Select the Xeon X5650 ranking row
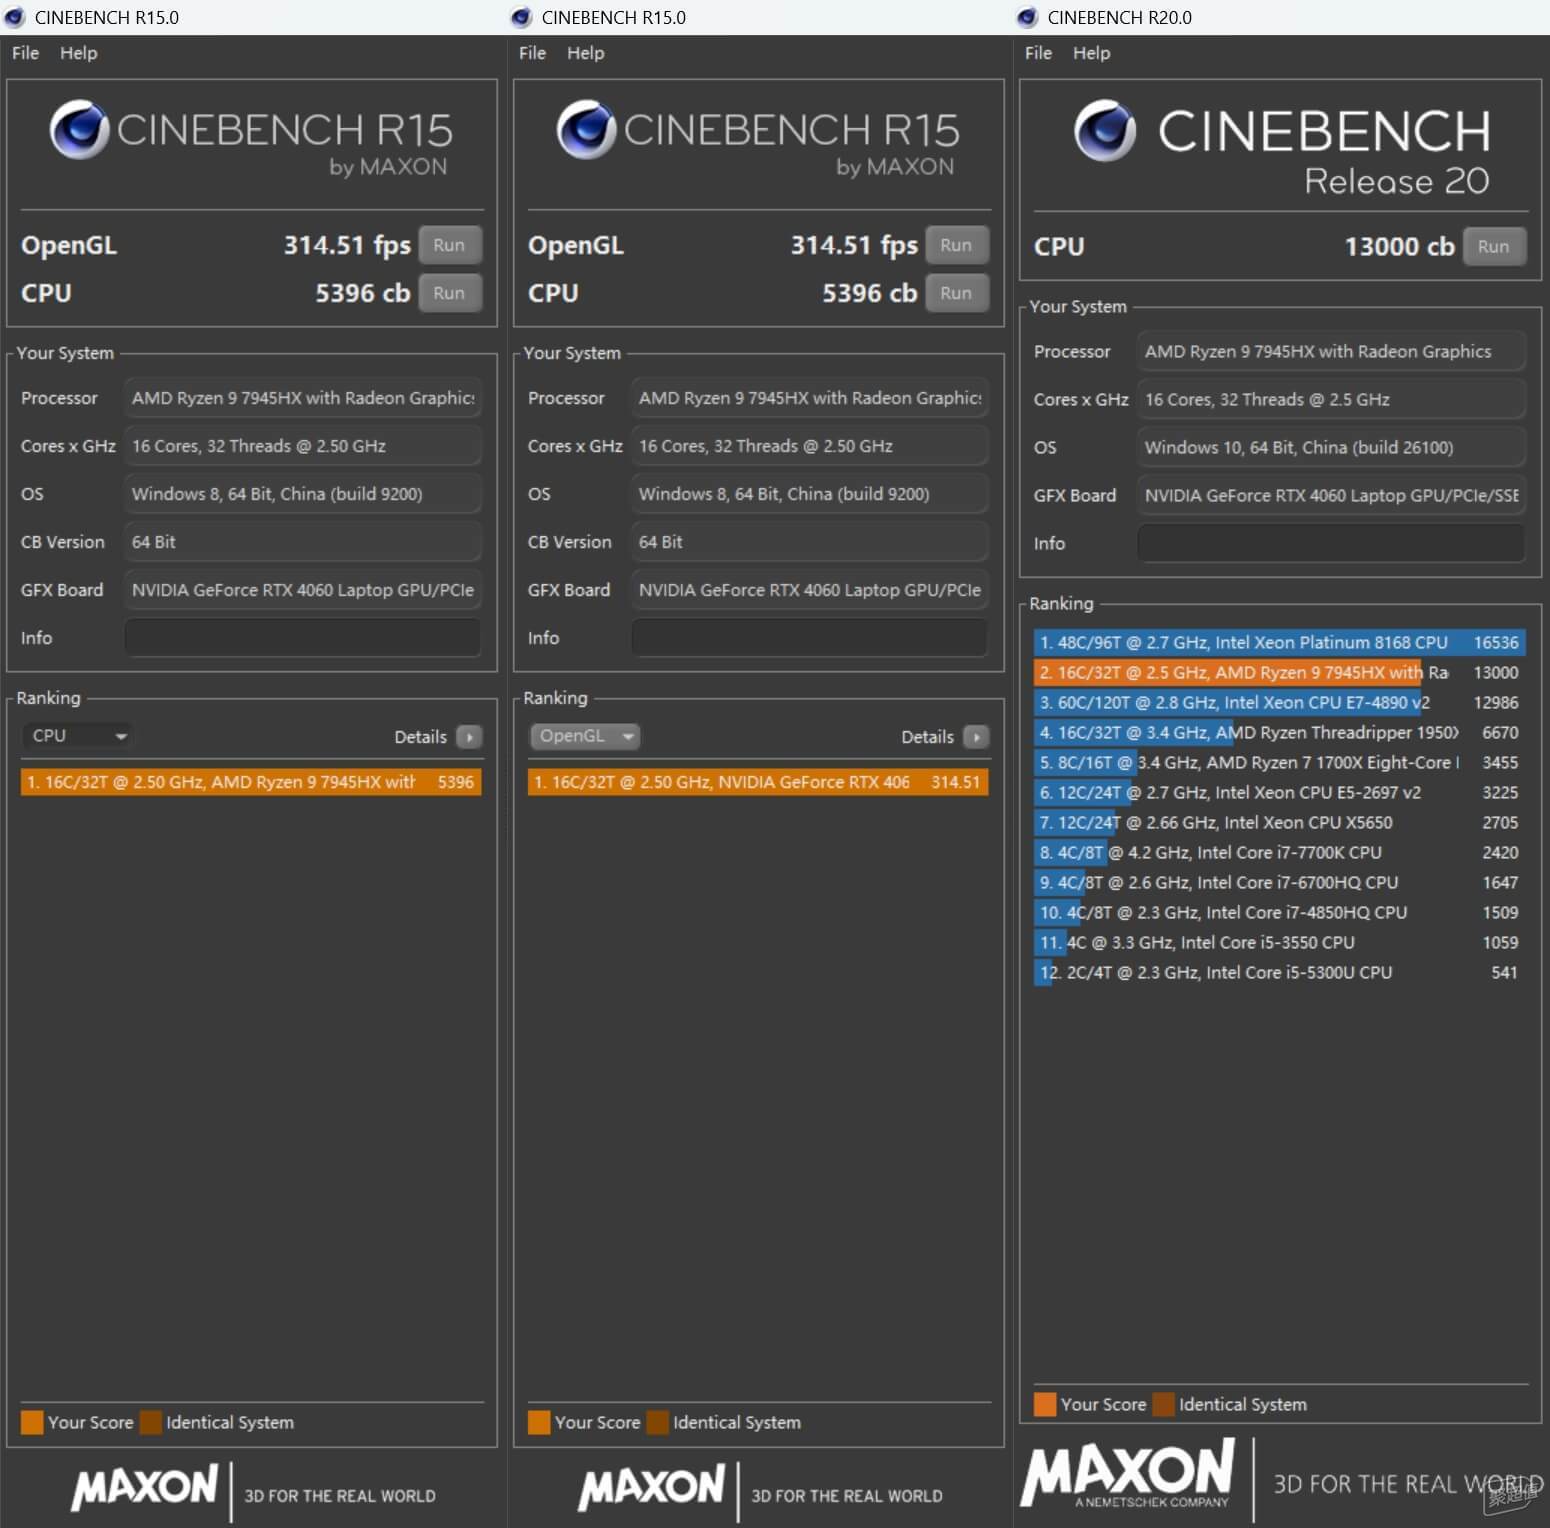The image size is (1550, 1528). pyautogui.click(x=1279, y=822)
